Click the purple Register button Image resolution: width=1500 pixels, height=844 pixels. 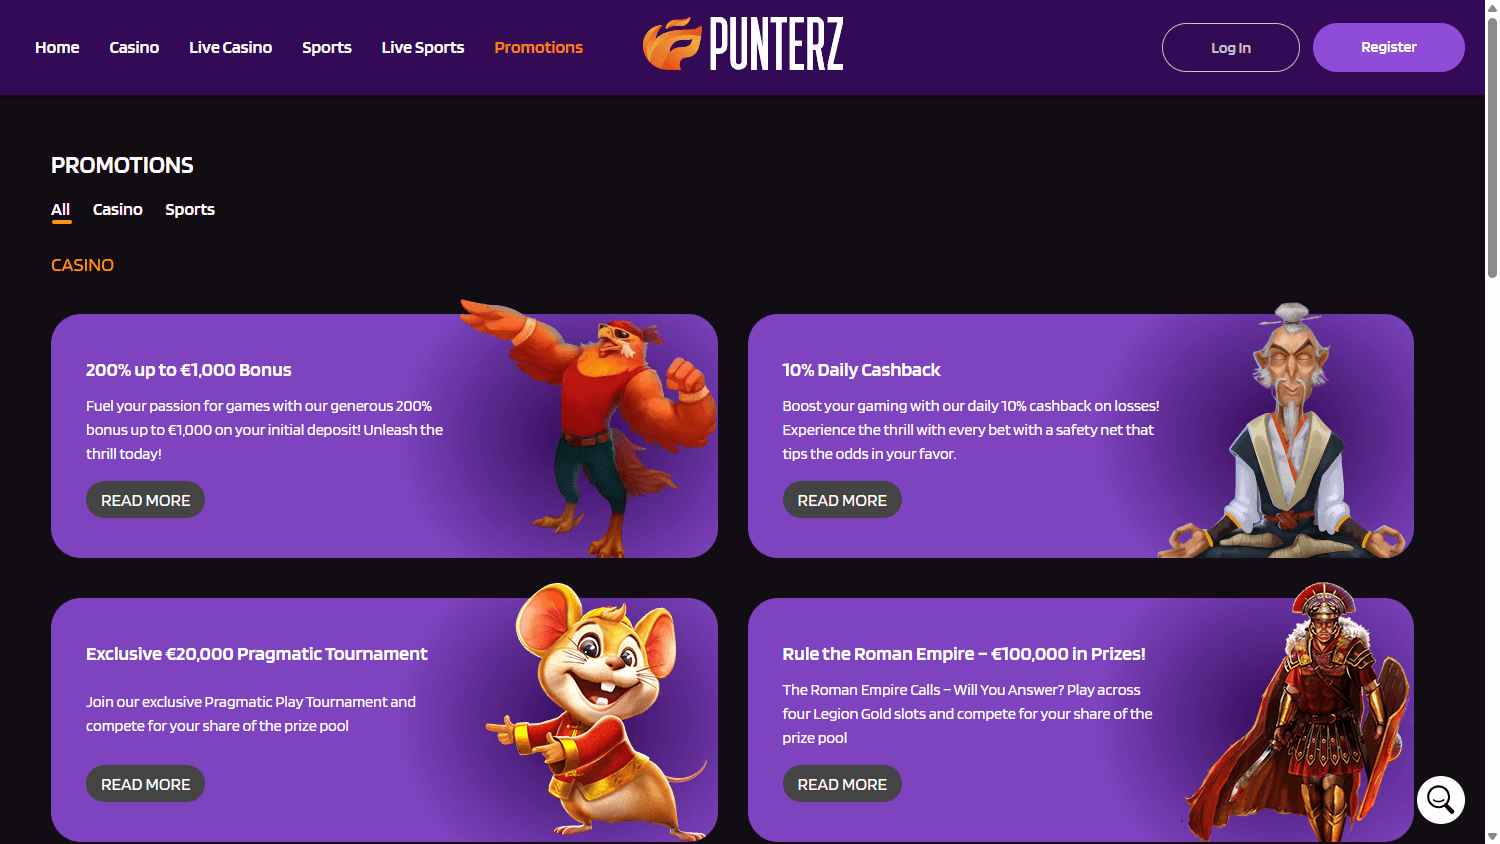[x=1389, y=47]
